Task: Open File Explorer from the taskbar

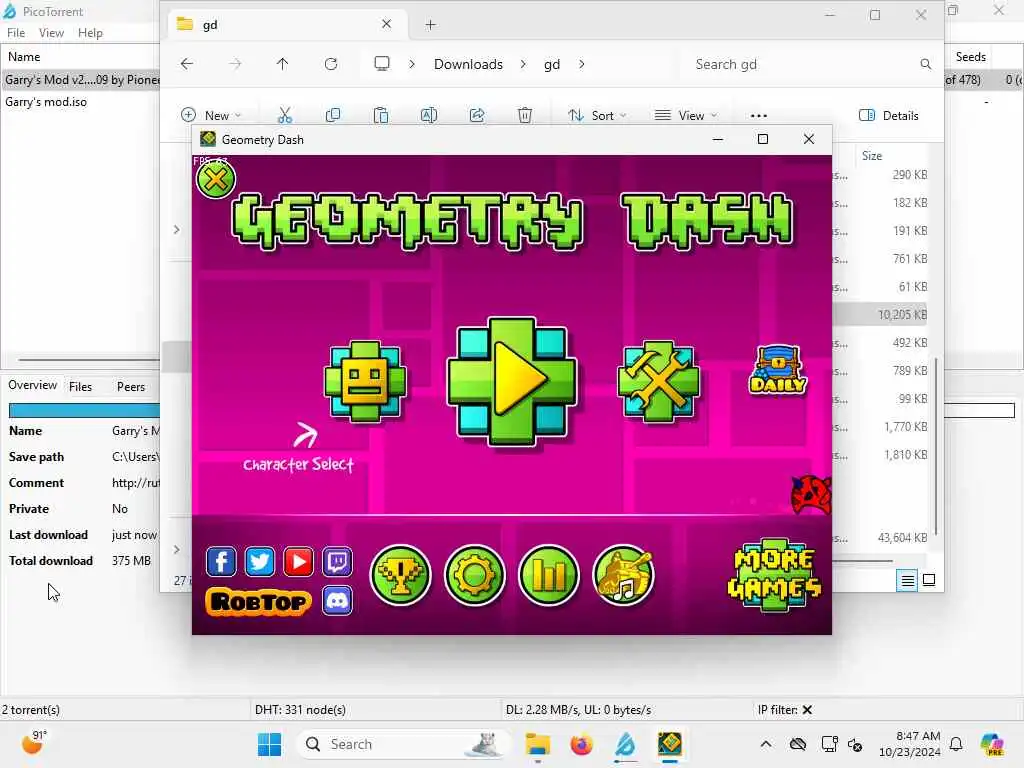Action: 537,744
